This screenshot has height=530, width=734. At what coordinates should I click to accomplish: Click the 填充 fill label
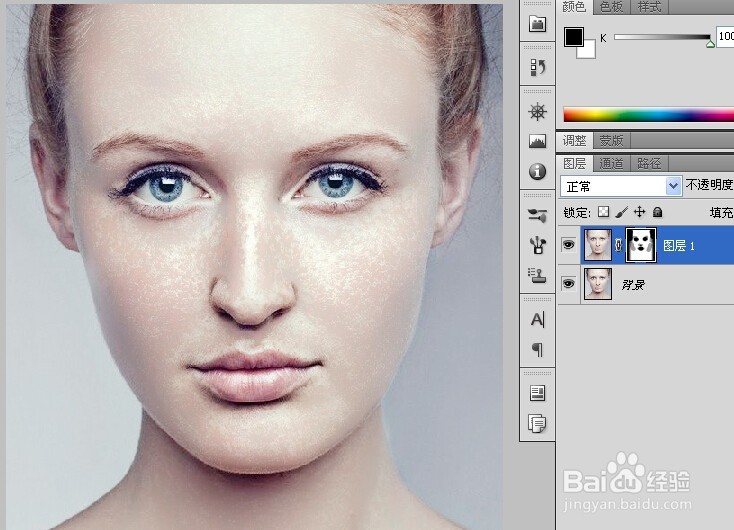coord(721,213)
